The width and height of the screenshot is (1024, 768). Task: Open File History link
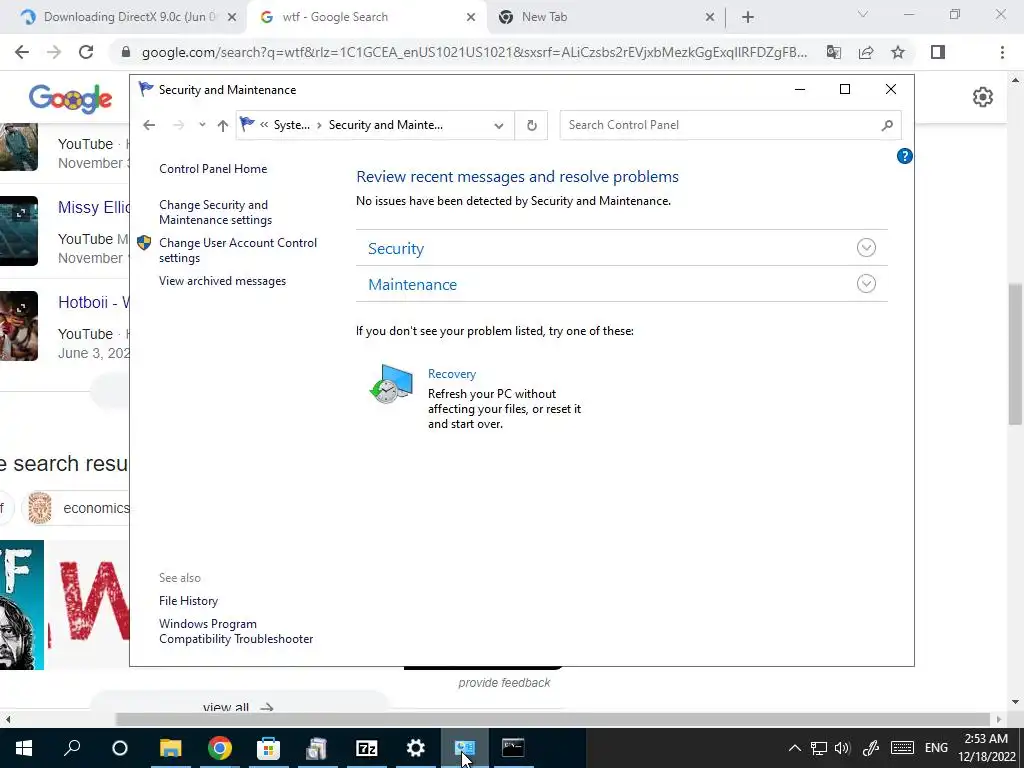[188, 601]
